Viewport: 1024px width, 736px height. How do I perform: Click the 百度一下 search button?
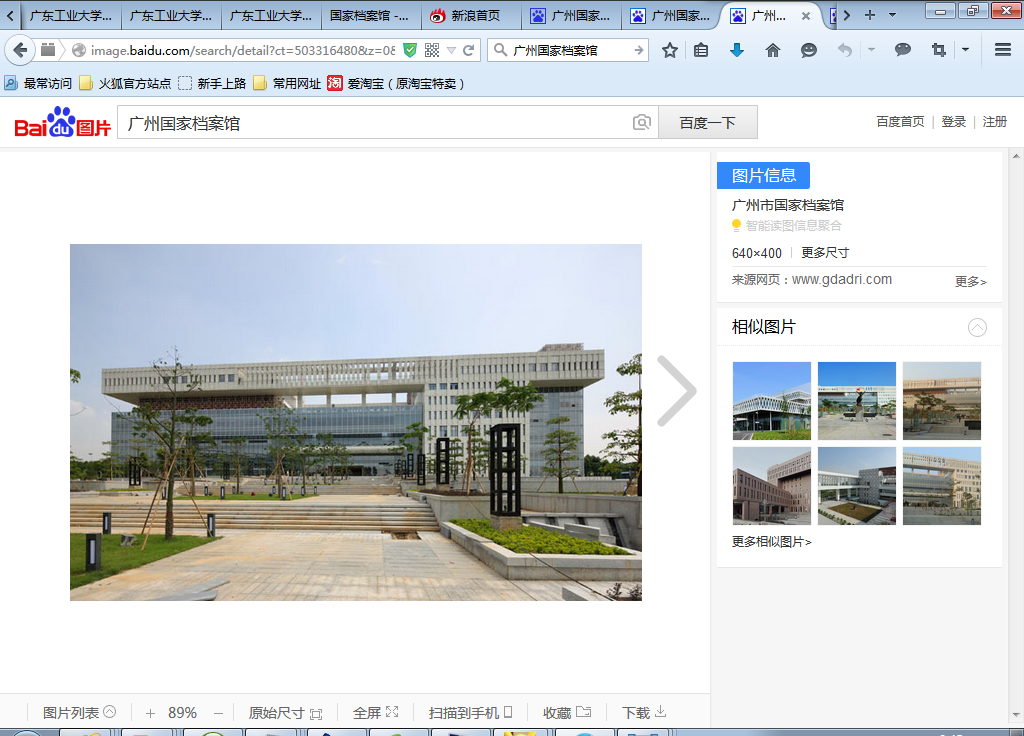click(x=707, y=123)
